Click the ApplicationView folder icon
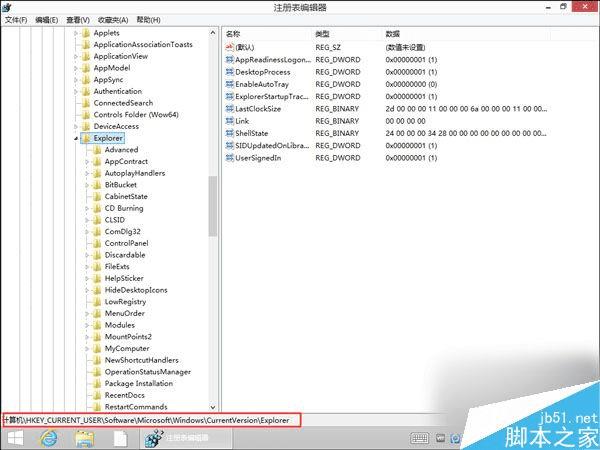The height and width of the screenshot is (450, 600). 86,57
